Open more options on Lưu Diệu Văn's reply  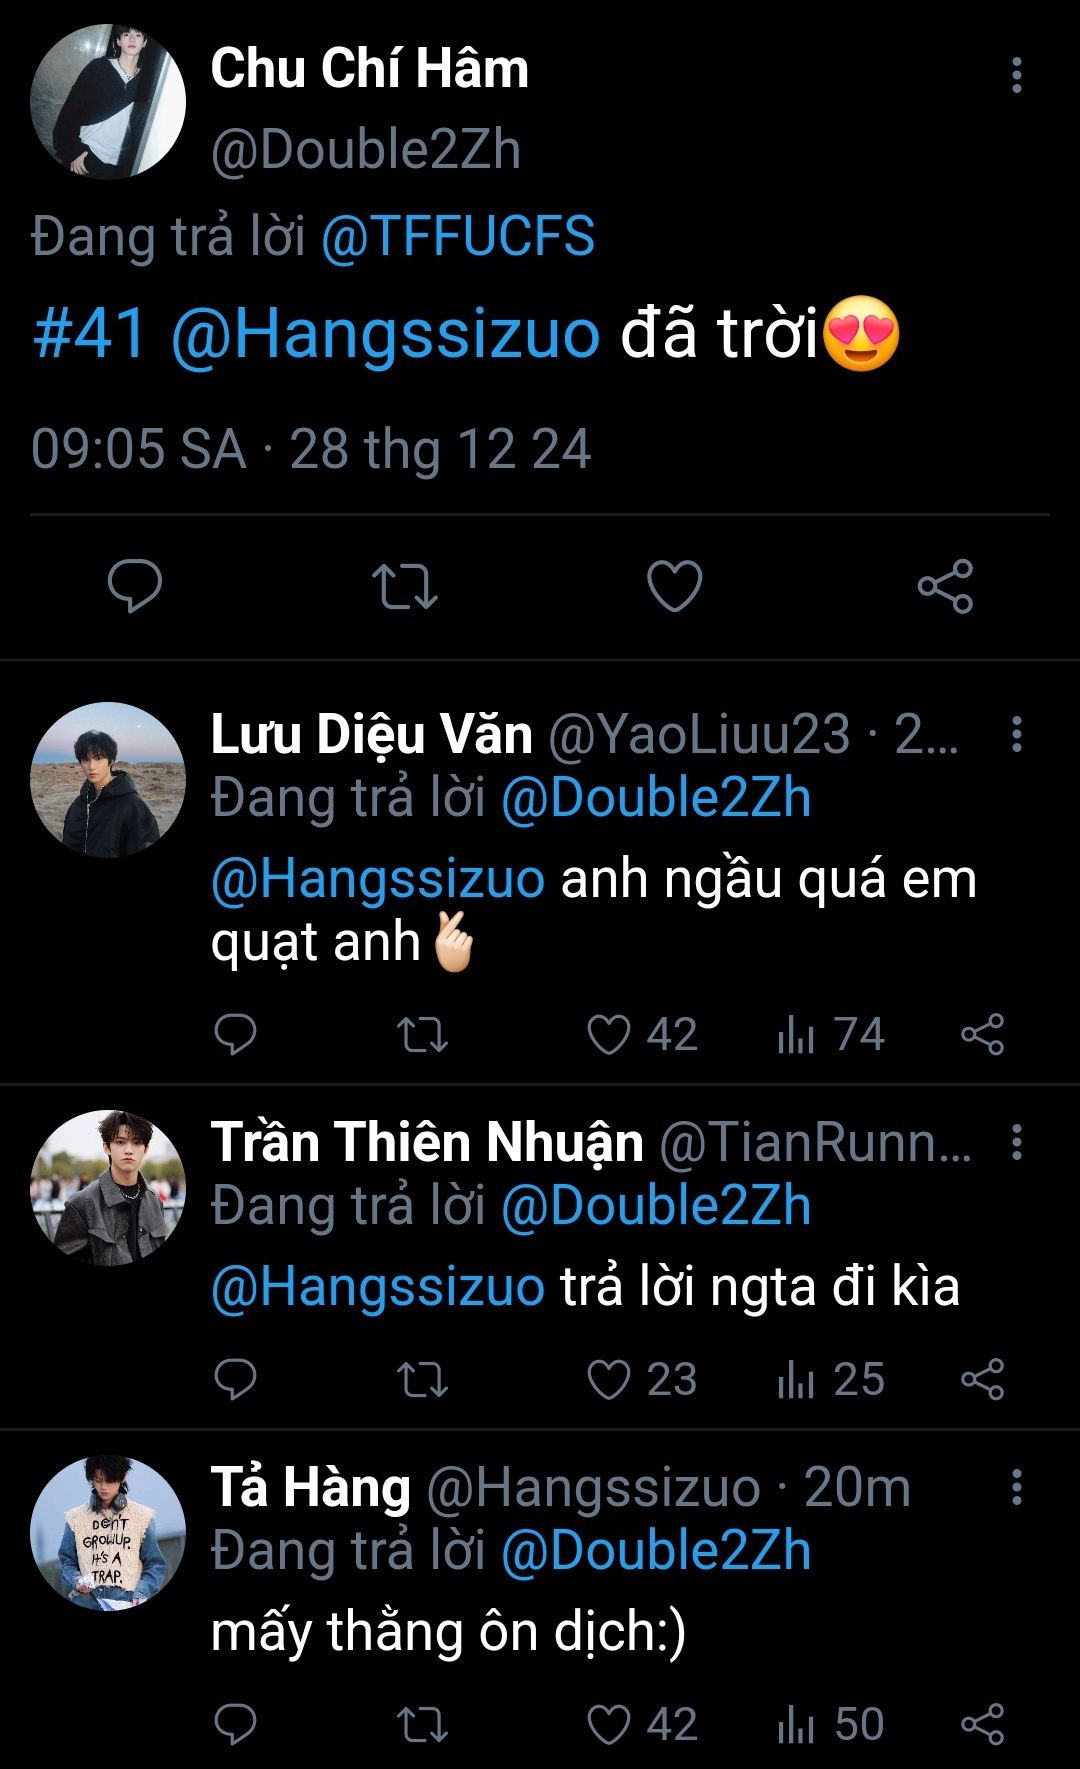[1016, 734]
